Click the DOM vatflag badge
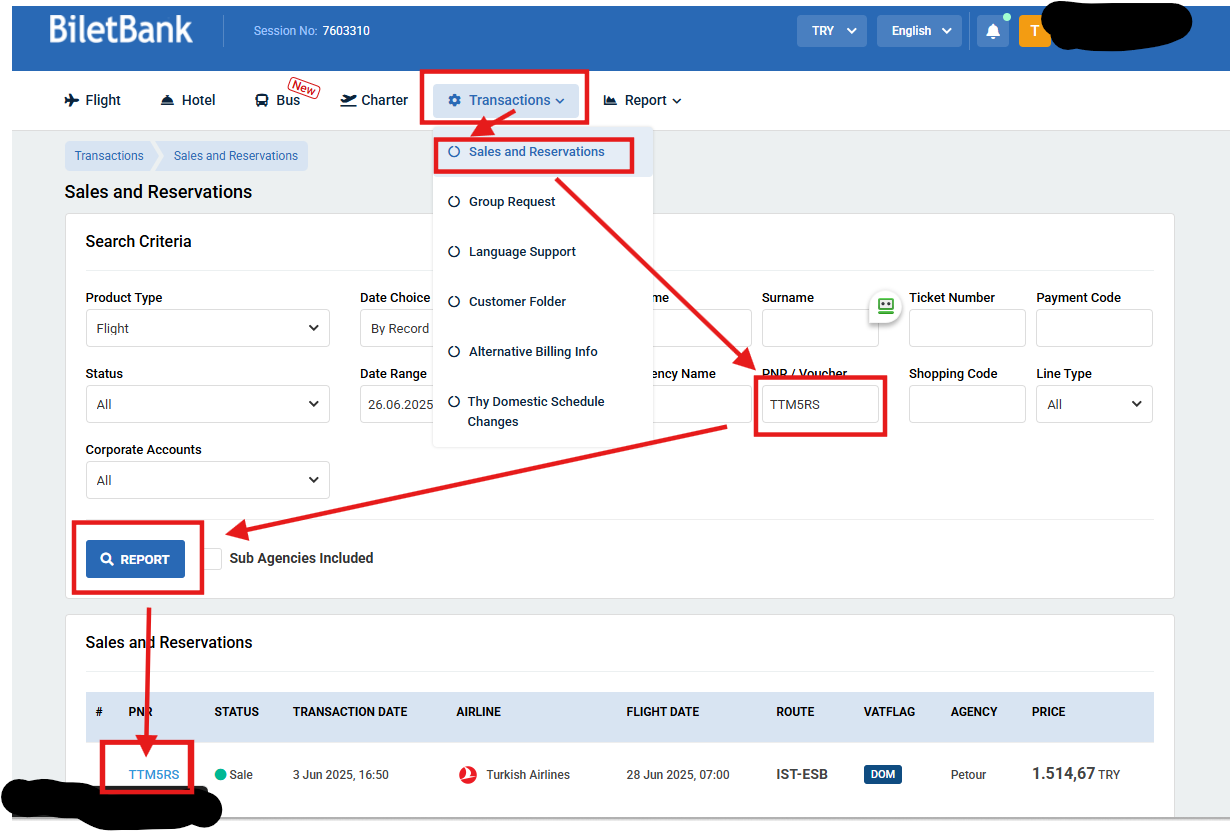The width and height of the screenshot is (1230, 832). coord(883,774)
